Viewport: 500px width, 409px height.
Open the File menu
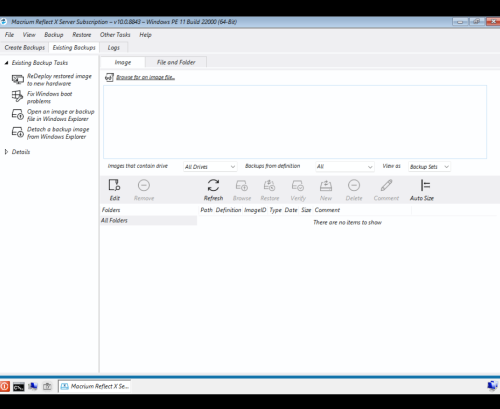[x=9, y=35]
